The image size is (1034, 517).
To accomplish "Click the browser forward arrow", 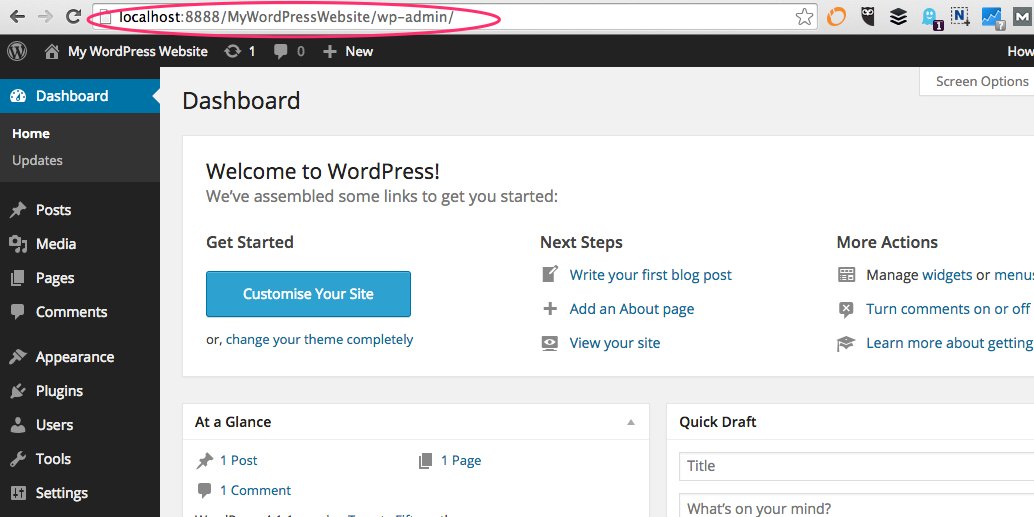I will click(x=46, y=16).
